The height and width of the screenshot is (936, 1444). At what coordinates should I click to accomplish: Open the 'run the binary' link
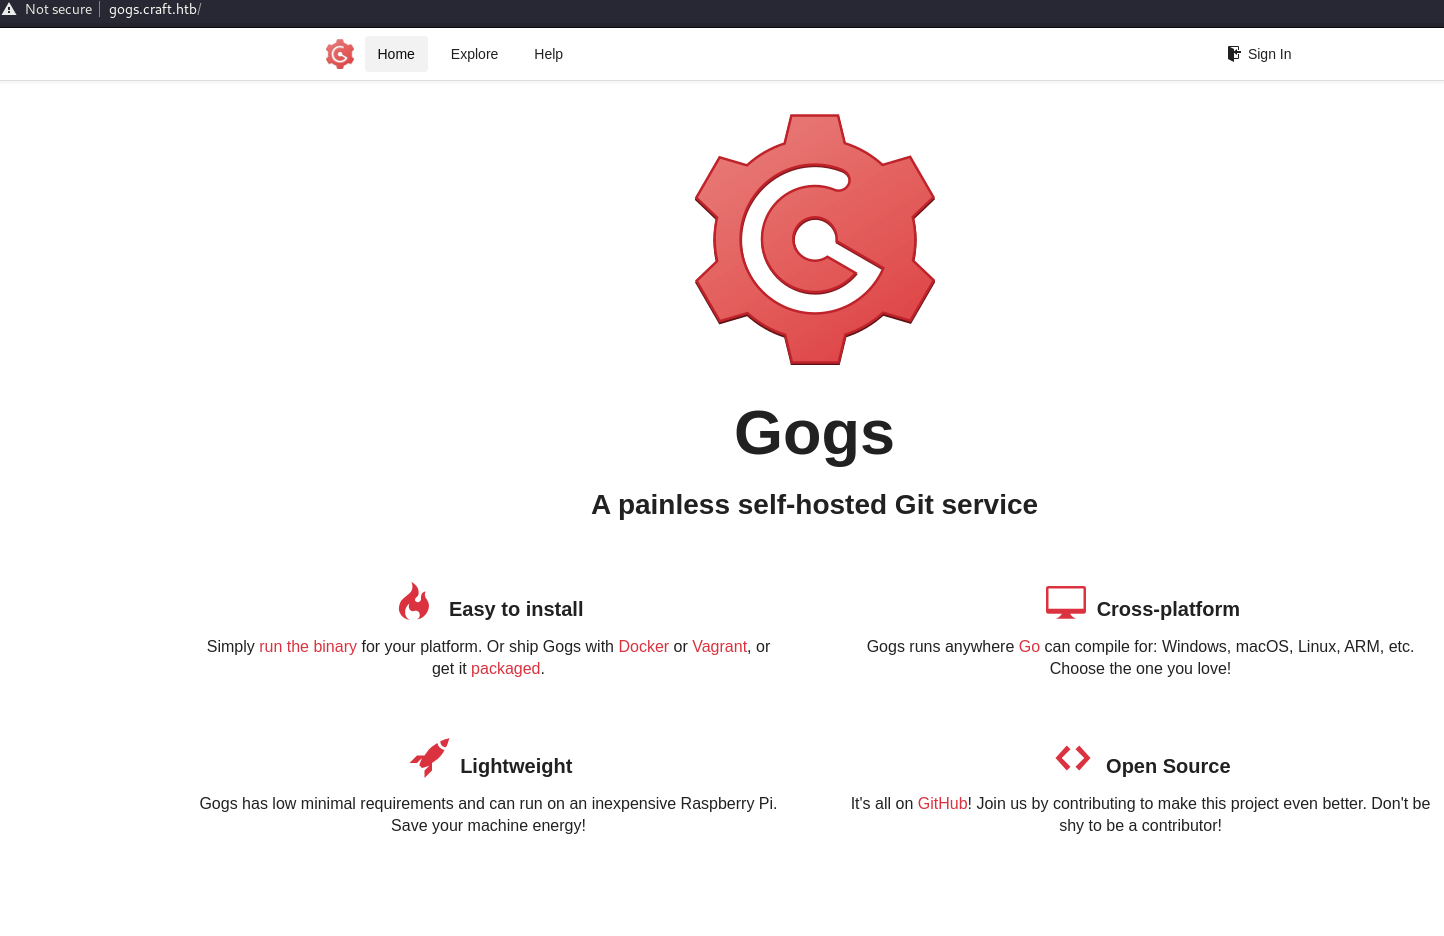[x=307, y=646]
